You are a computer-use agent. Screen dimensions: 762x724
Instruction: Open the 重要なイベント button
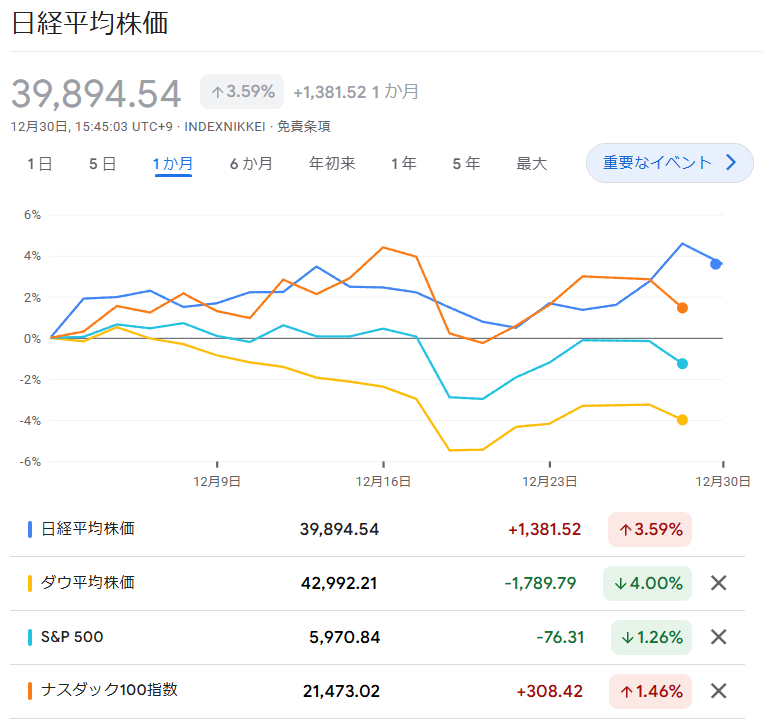tap(670, 163)
